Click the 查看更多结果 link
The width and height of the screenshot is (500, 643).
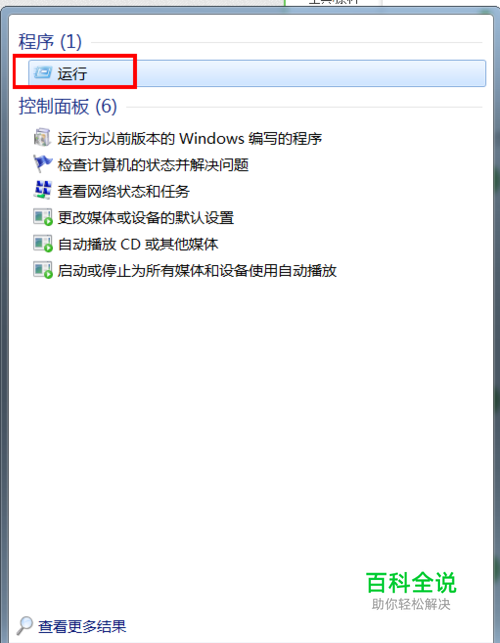click(82, 626)
